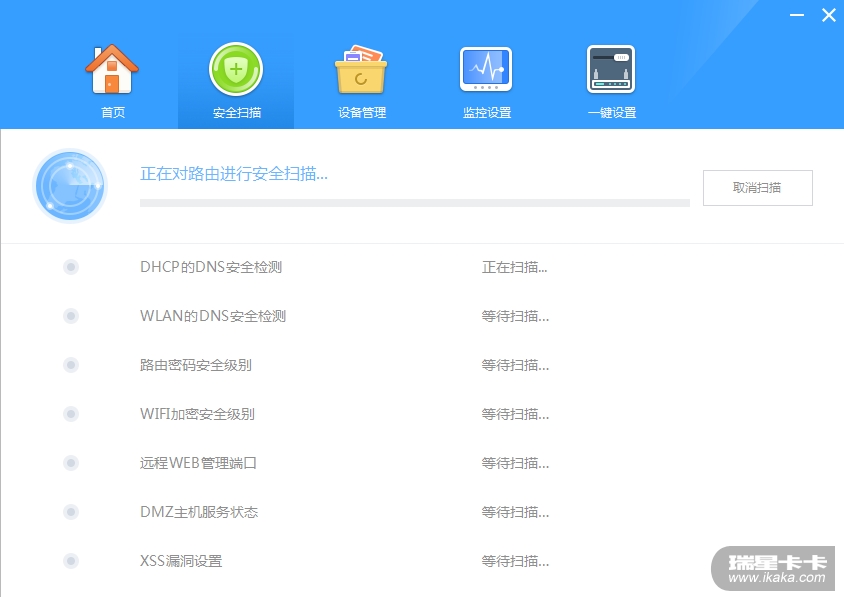This screenshot has height=597, width=844.
Task: Open 监控设置 monitor icon
Action: (486, 69)
